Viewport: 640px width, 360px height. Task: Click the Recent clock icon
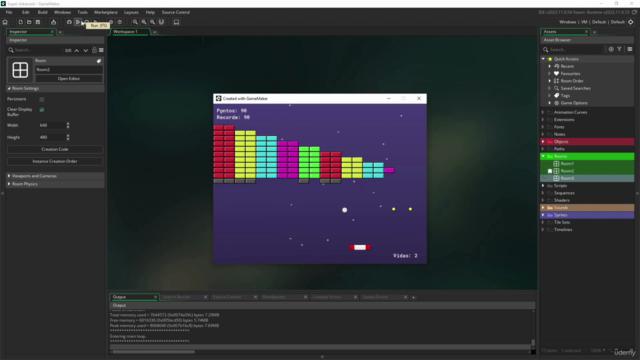556,66
